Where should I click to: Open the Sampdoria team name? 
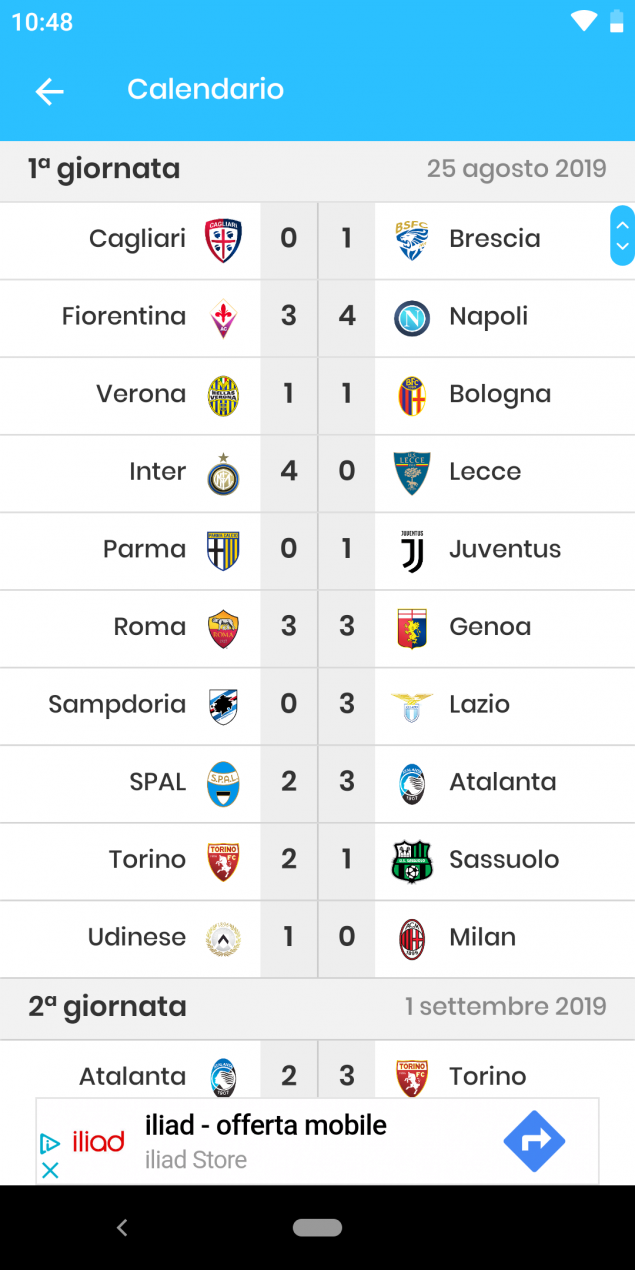tap(117, 705)
